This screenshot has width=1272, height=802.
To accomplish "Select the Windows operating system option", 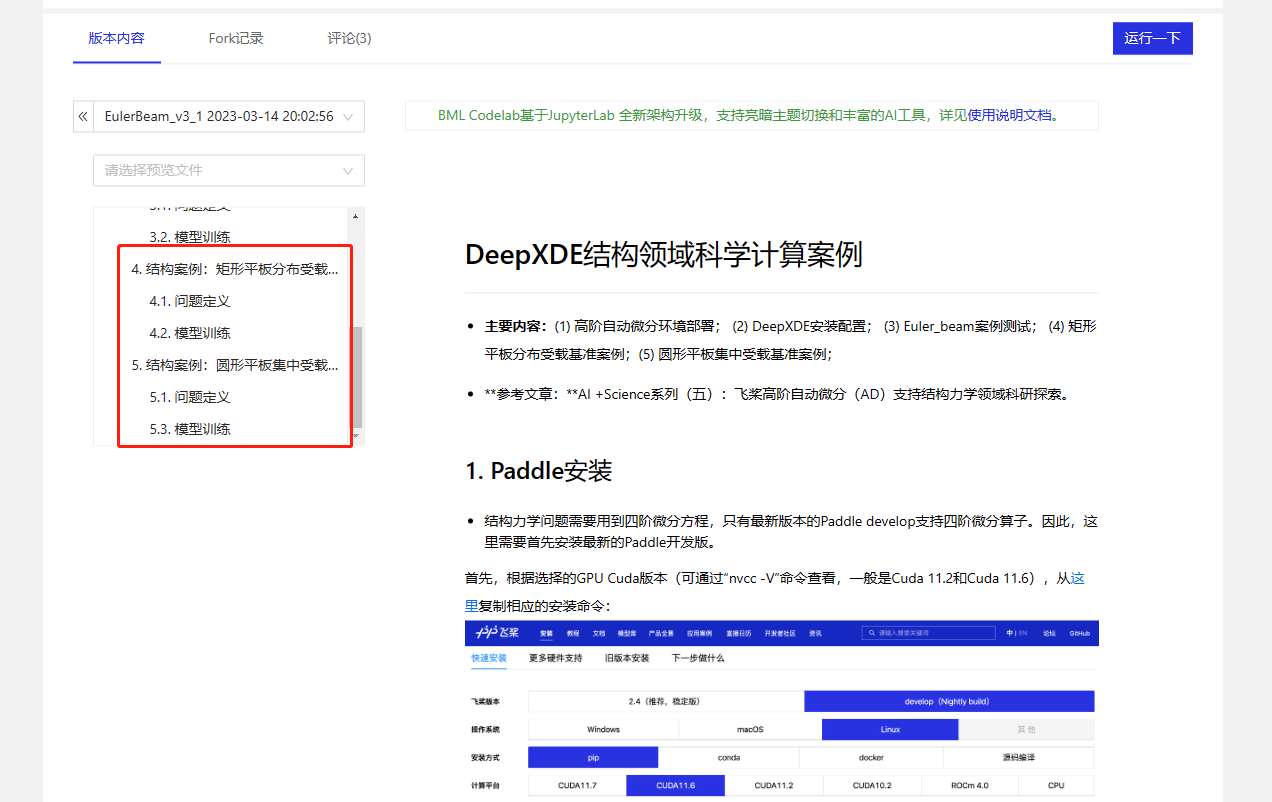I will [x=602, y=729].
